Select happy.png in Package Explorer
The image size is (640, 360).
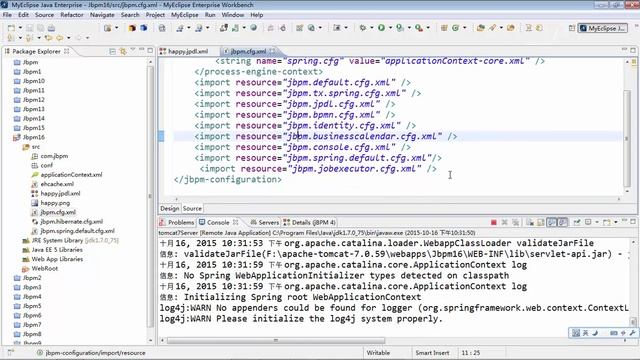[55, 203]
